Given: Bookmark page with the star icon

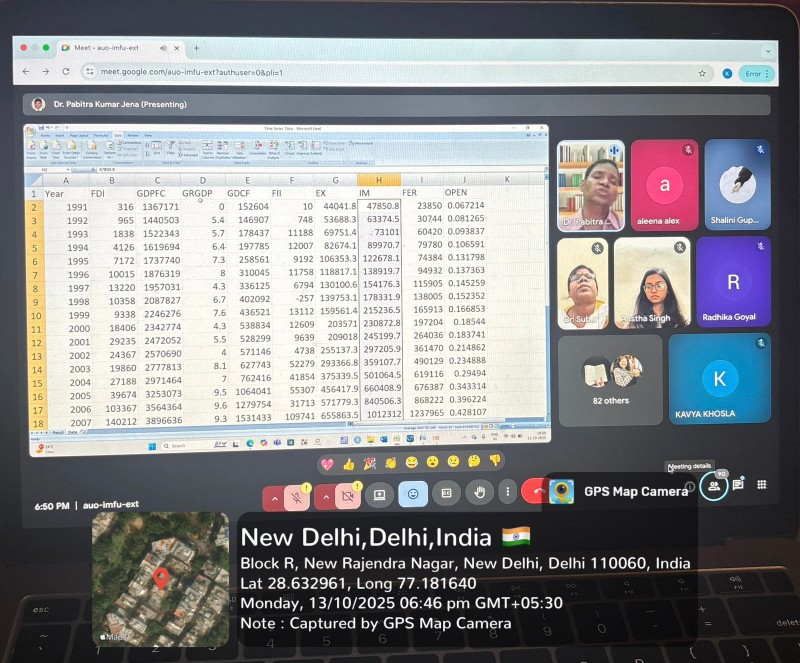Looking at the screenshot, I should [702, 73].
